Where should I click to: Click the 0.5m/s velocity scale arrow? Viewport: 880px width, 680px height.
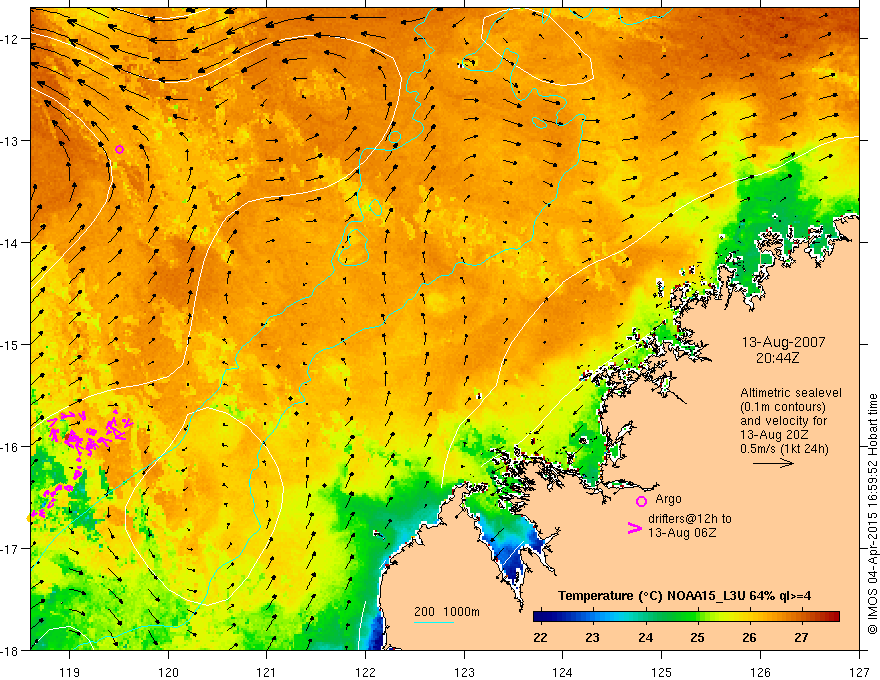coord(773,463)
